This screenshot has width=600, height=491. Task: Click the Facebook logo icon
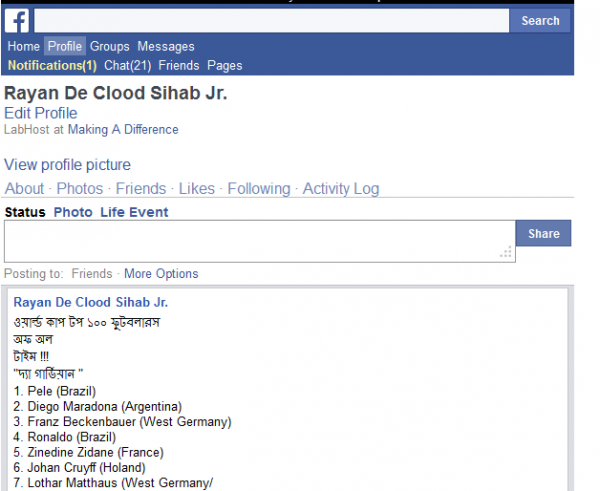[17, 20]
